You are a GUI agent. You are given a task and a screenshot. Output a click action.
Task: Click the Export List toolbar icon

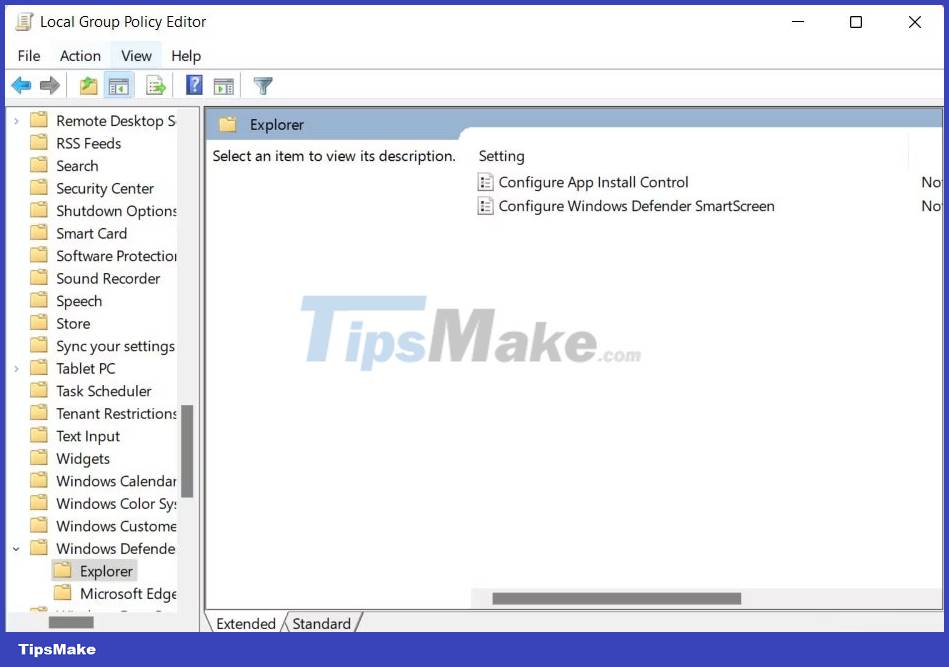[156, 85]
